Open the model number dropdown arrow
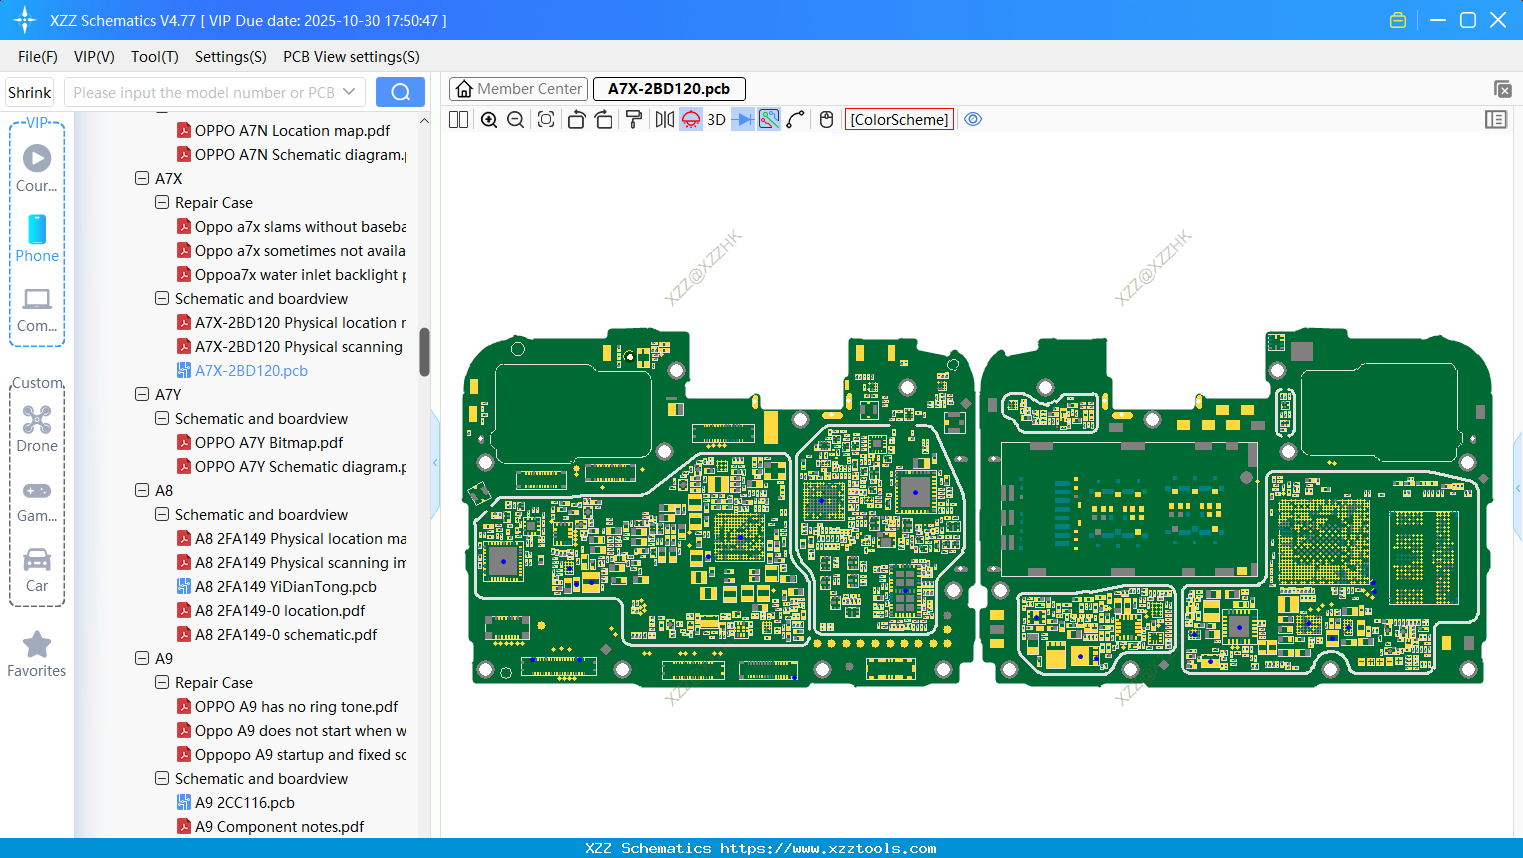The width and height of the screenshot is (1523, 858). (x=349, y=92)
